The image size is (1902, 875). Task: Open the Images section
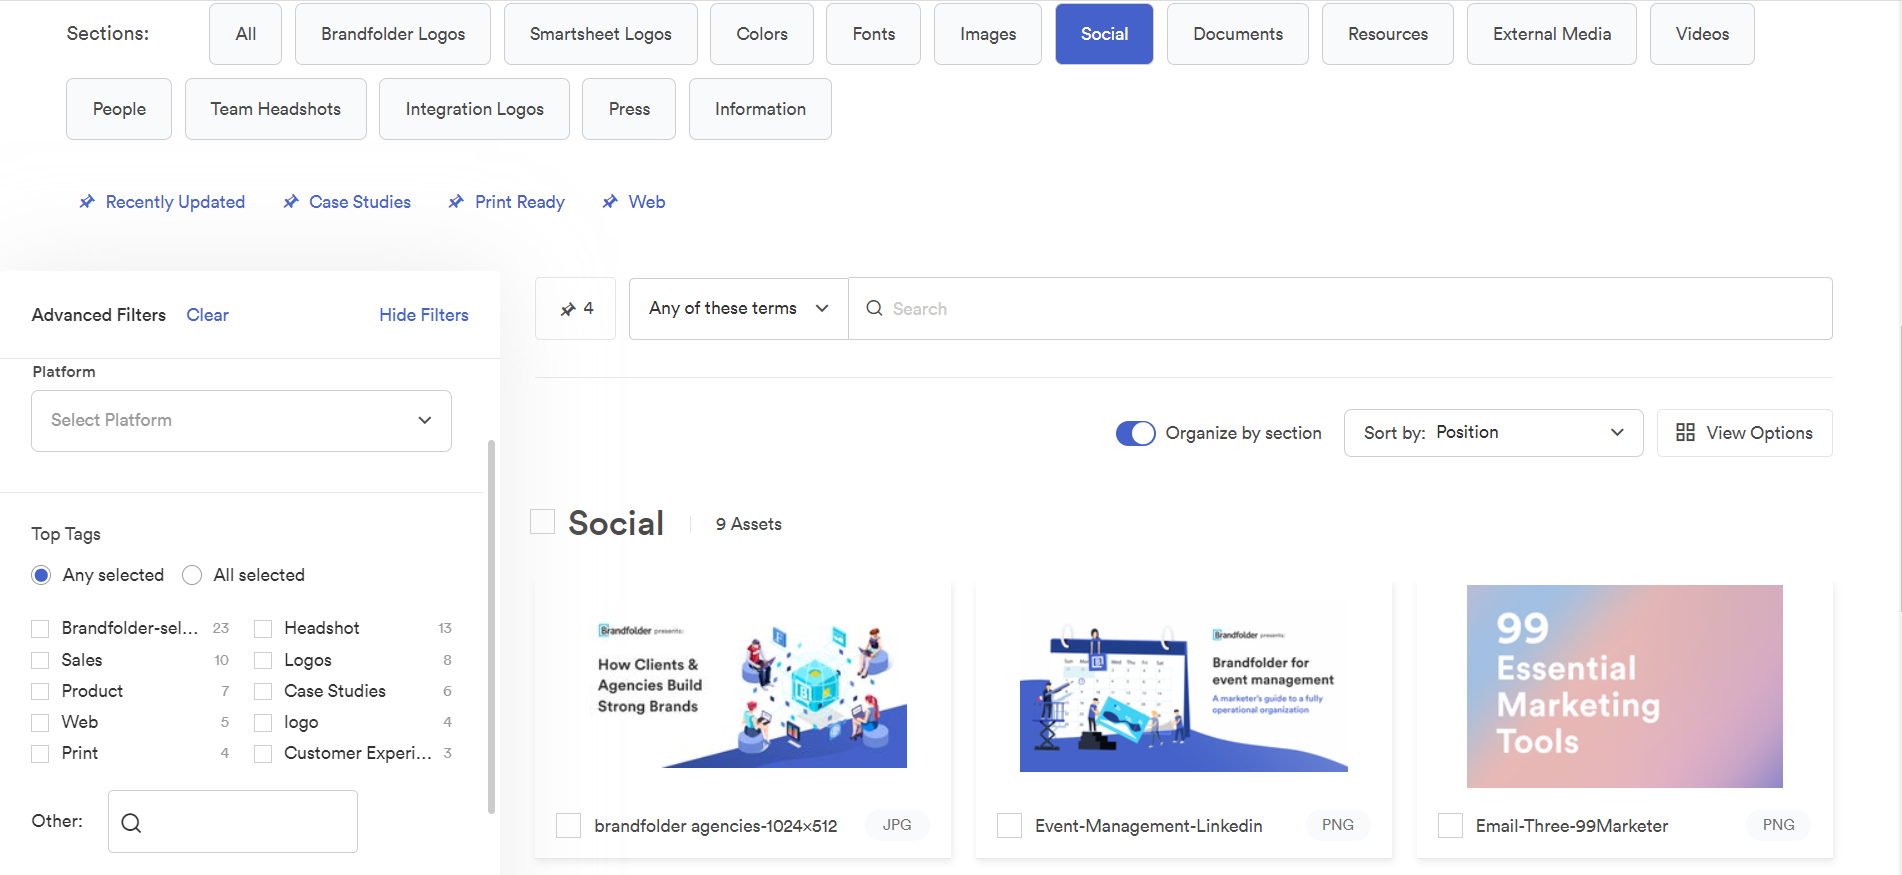988,34
